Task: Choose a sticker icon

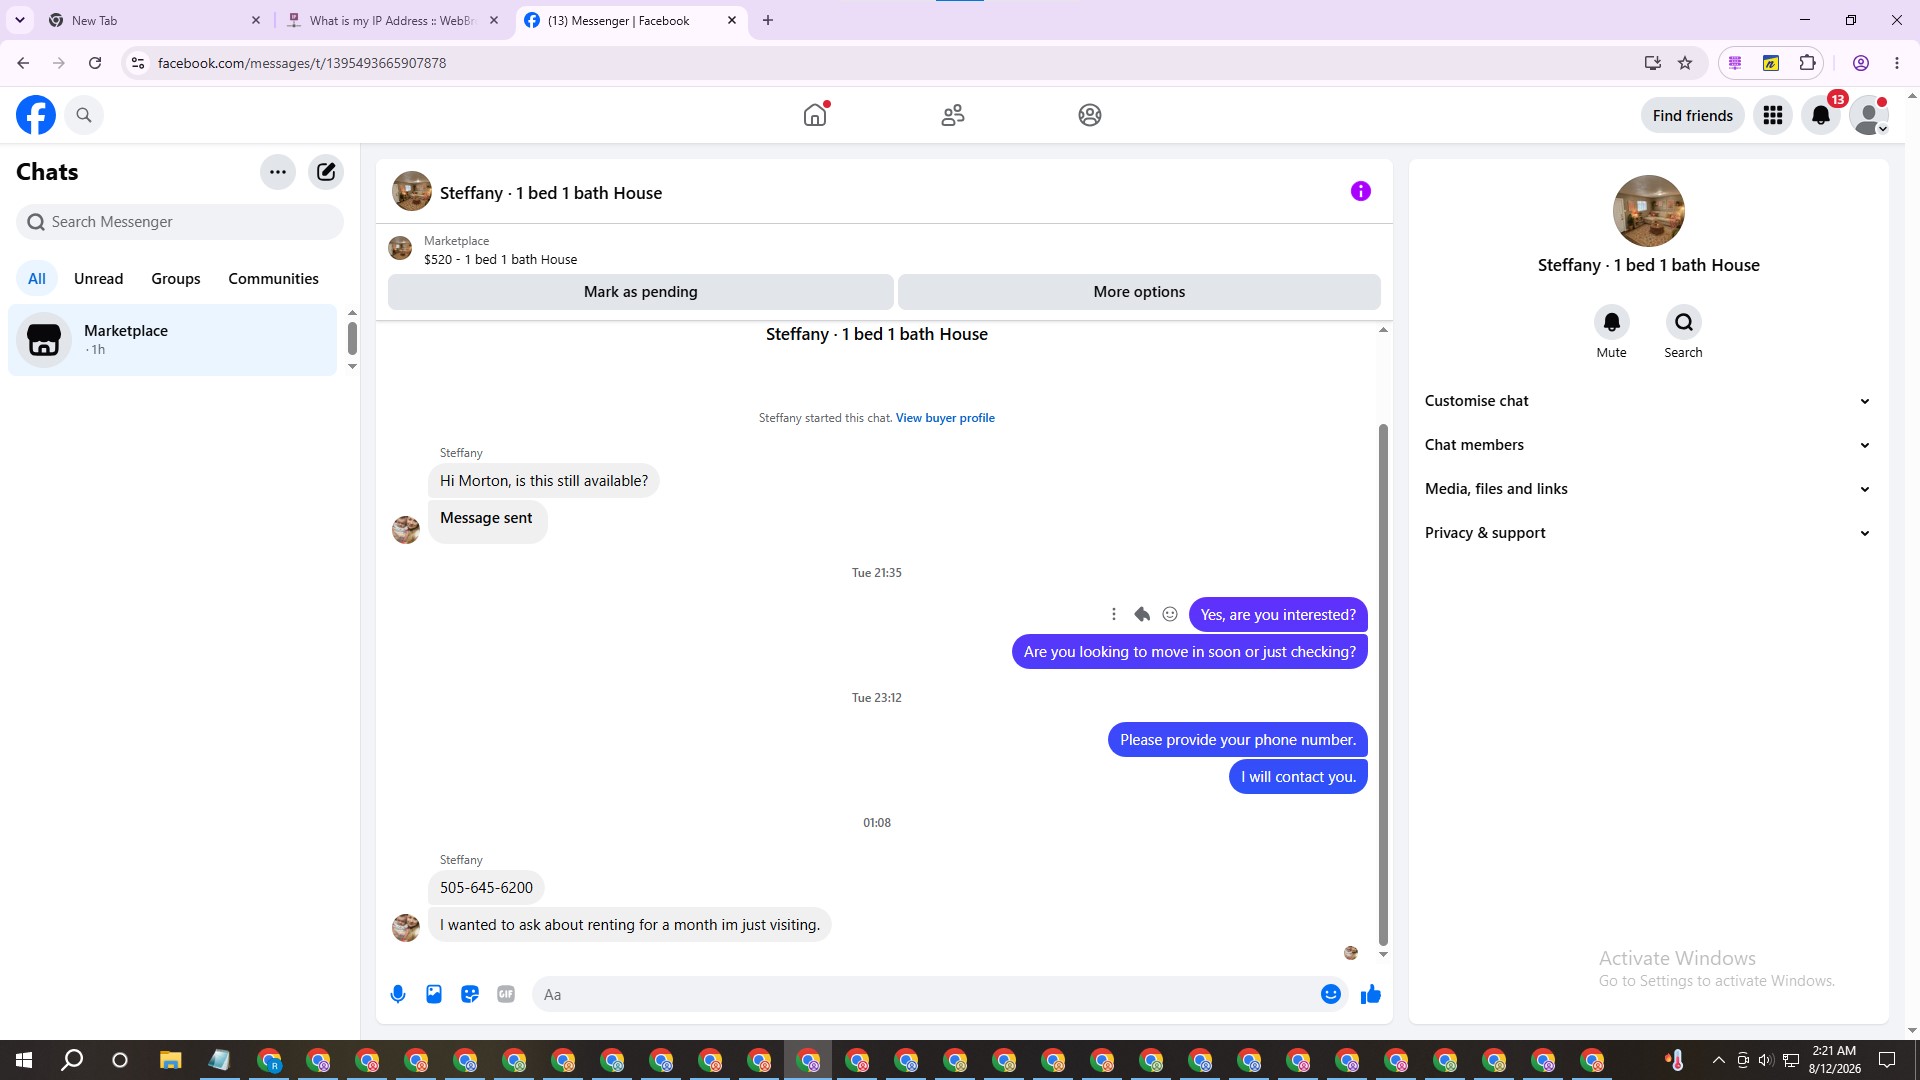Action: [470, 994]
